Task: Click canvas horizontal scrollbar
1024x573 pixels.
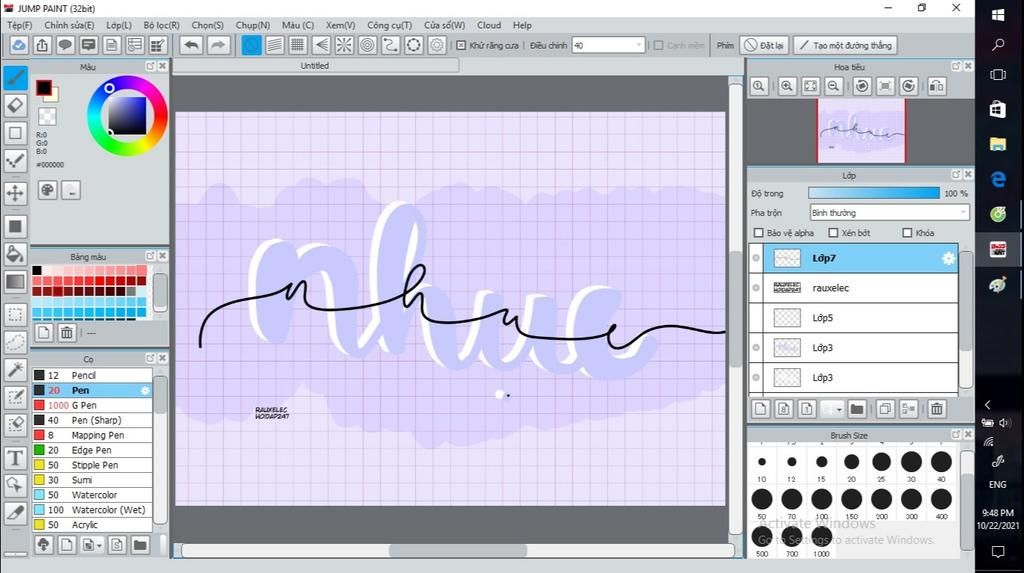Action: click(457, 551)
